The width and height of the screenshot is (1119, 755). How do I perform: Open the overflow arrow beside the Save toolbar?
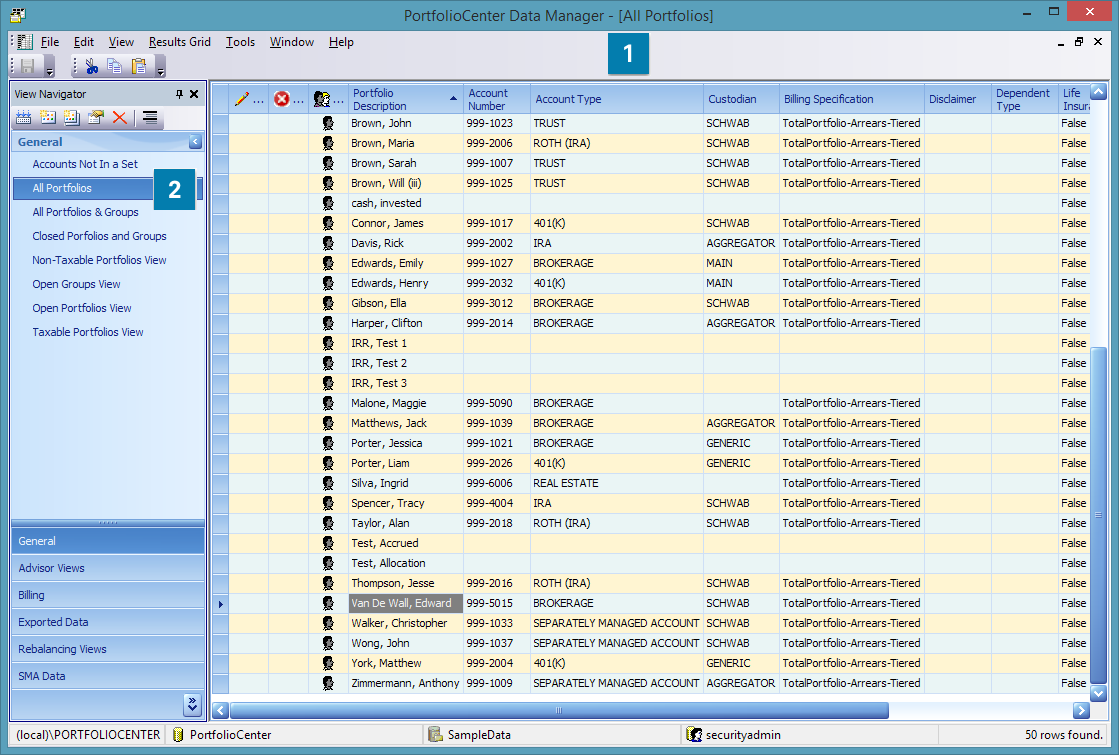coord(49,69)
